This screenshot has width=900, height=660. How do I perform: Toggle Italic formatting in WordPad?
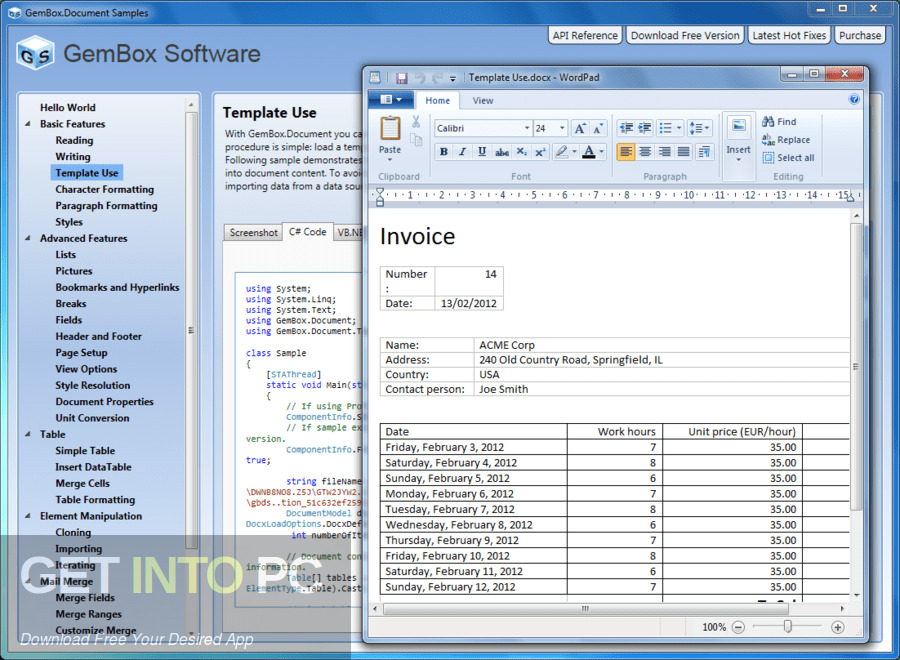(462, 152)
